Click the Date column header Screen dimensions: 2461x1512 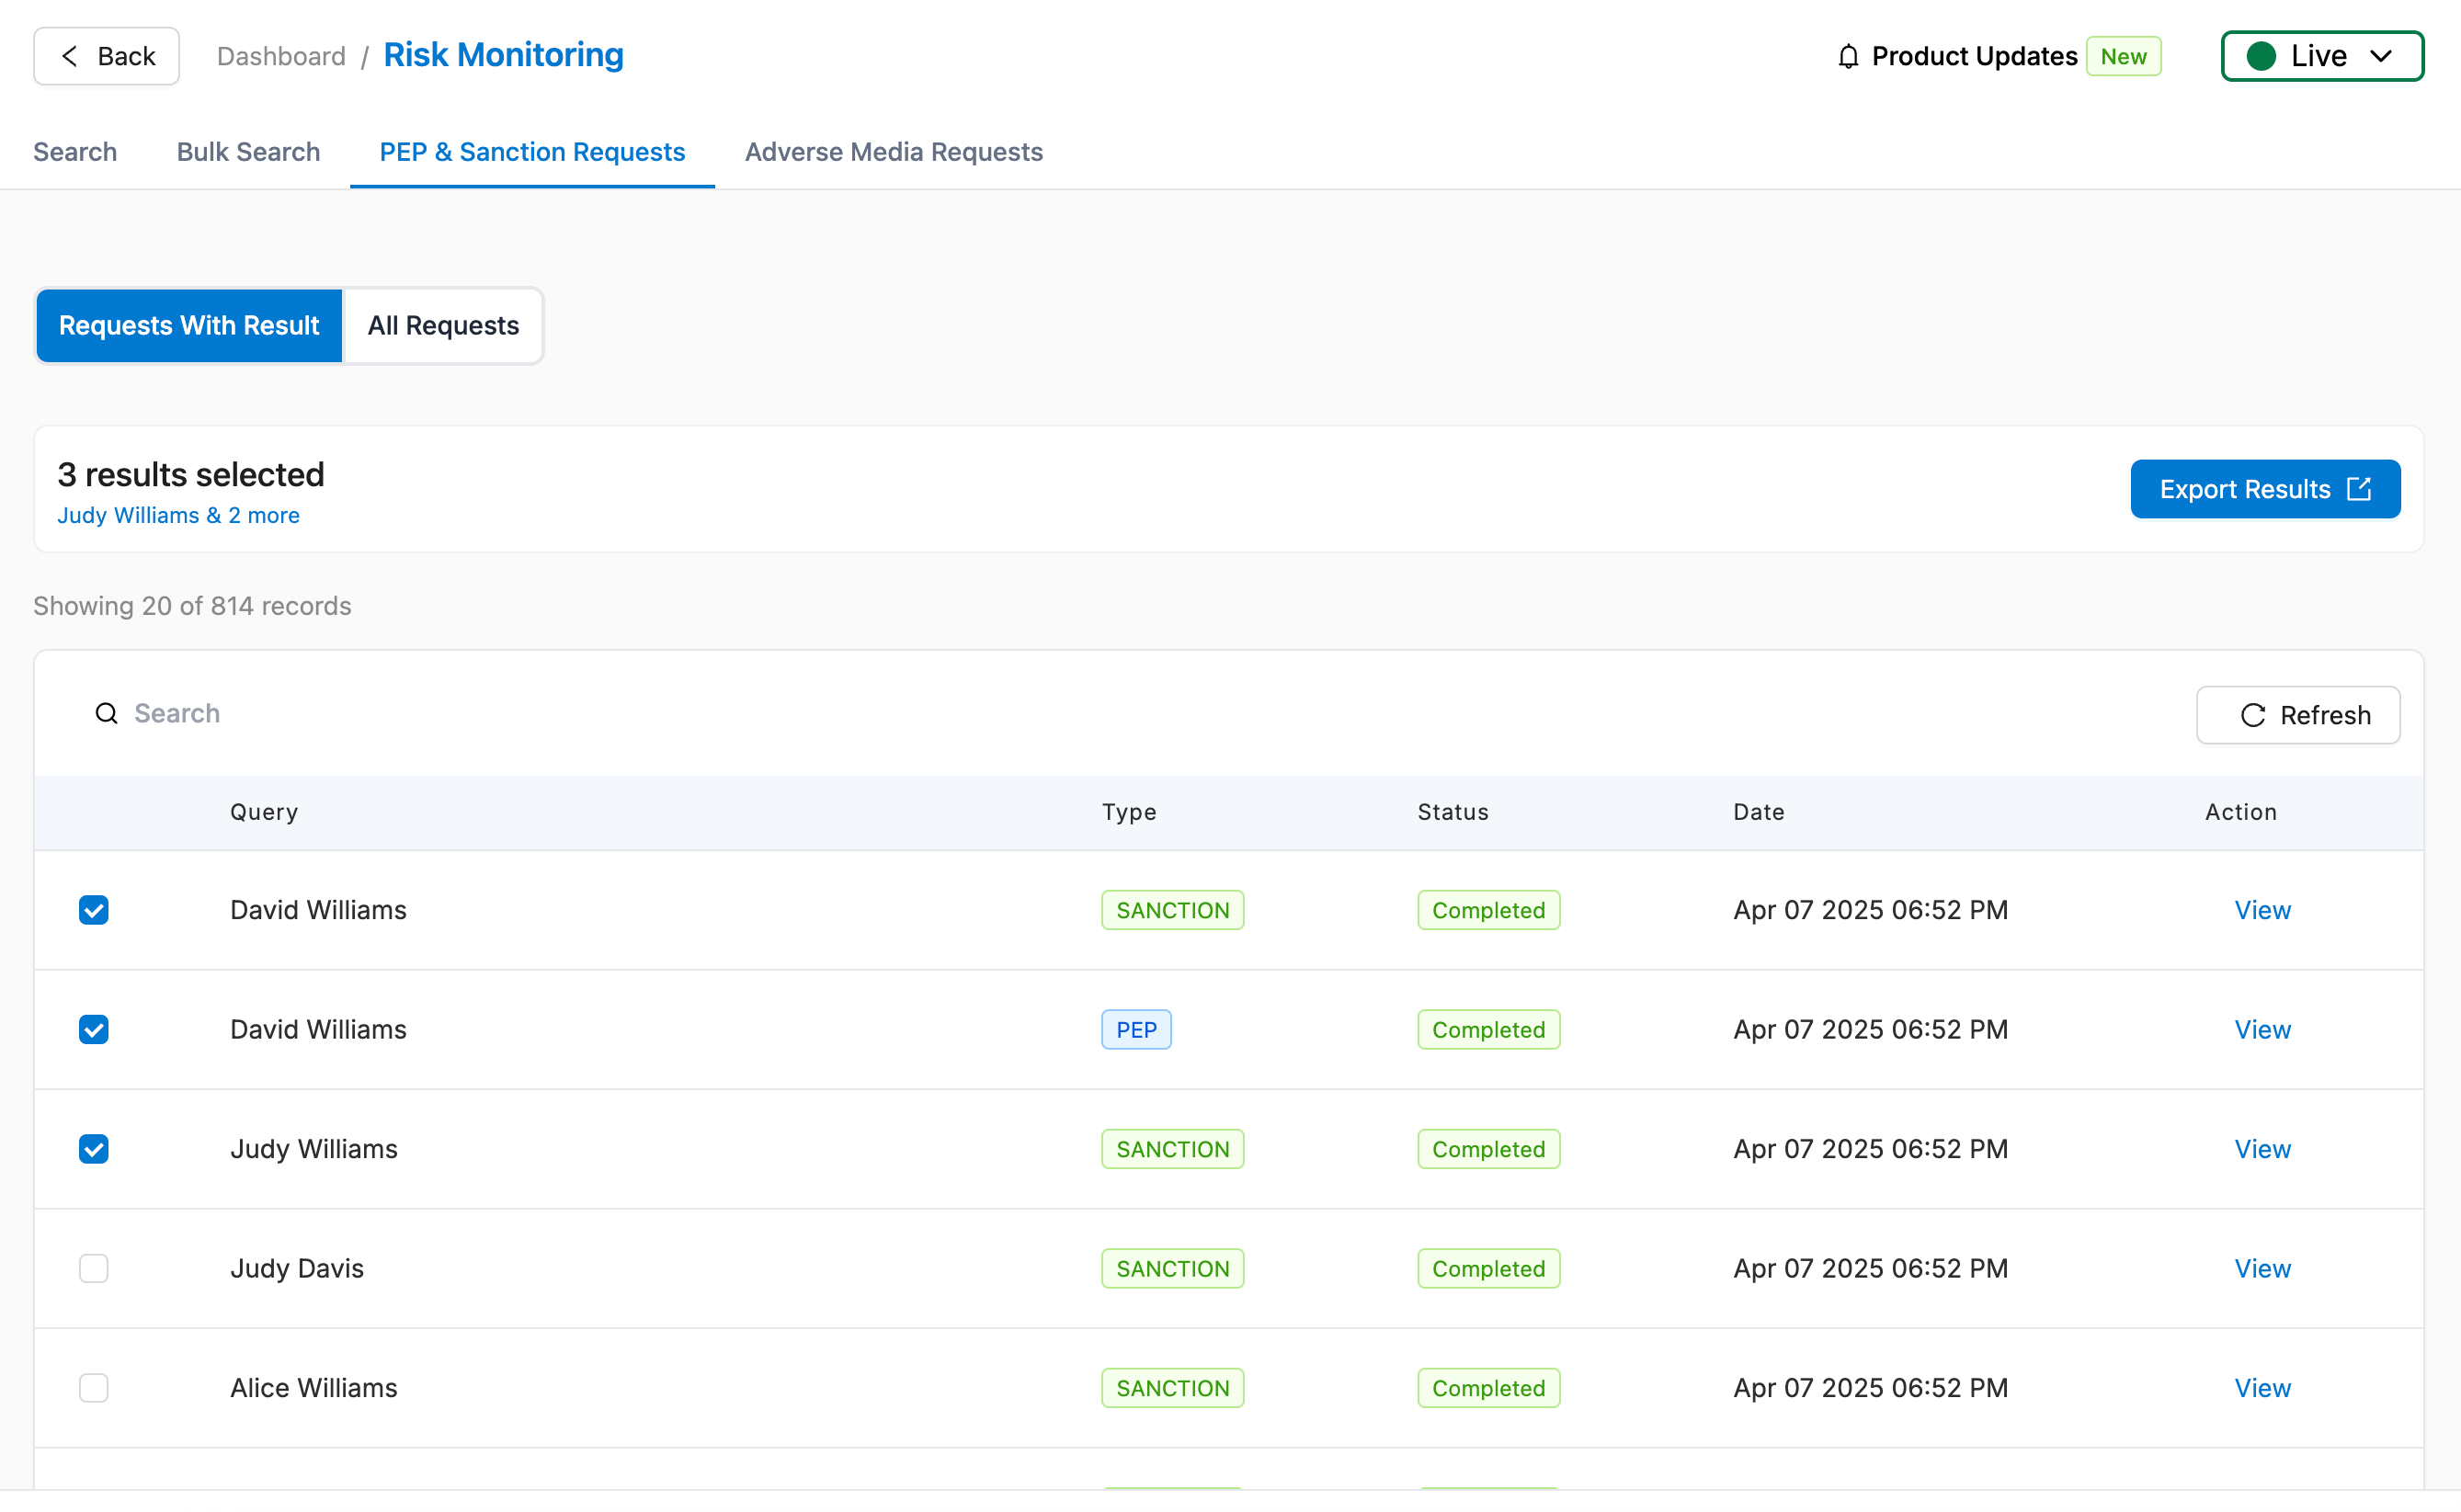pos(1759,812)
